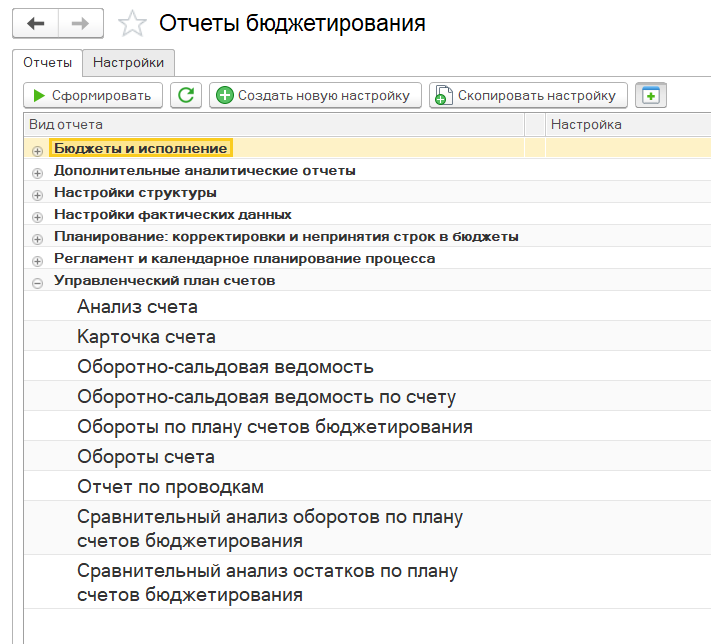Select the Отчет по проводкам report
The image size is (711, 644).
pyautogui.click(x=170, y=487)
